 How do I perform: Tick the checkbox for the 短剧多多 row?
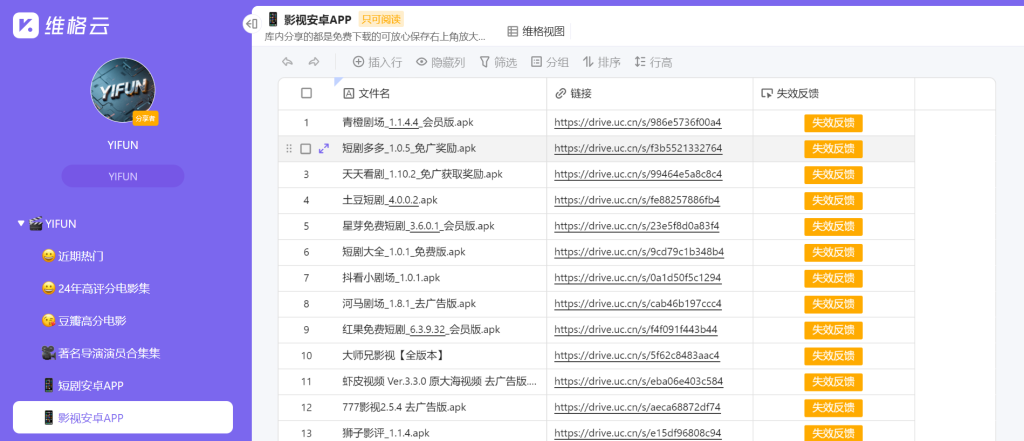click(x=306, y=149)
